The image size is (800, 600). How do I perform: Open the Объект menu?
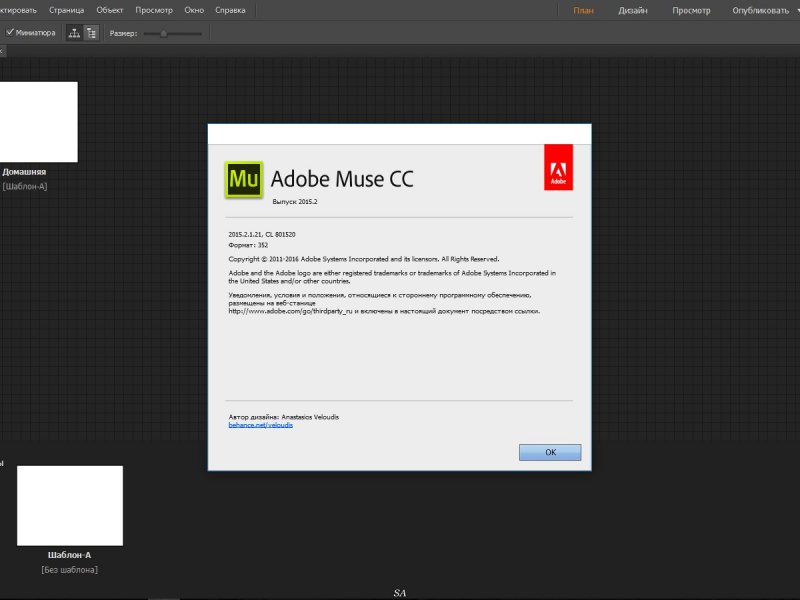point(110,10)
